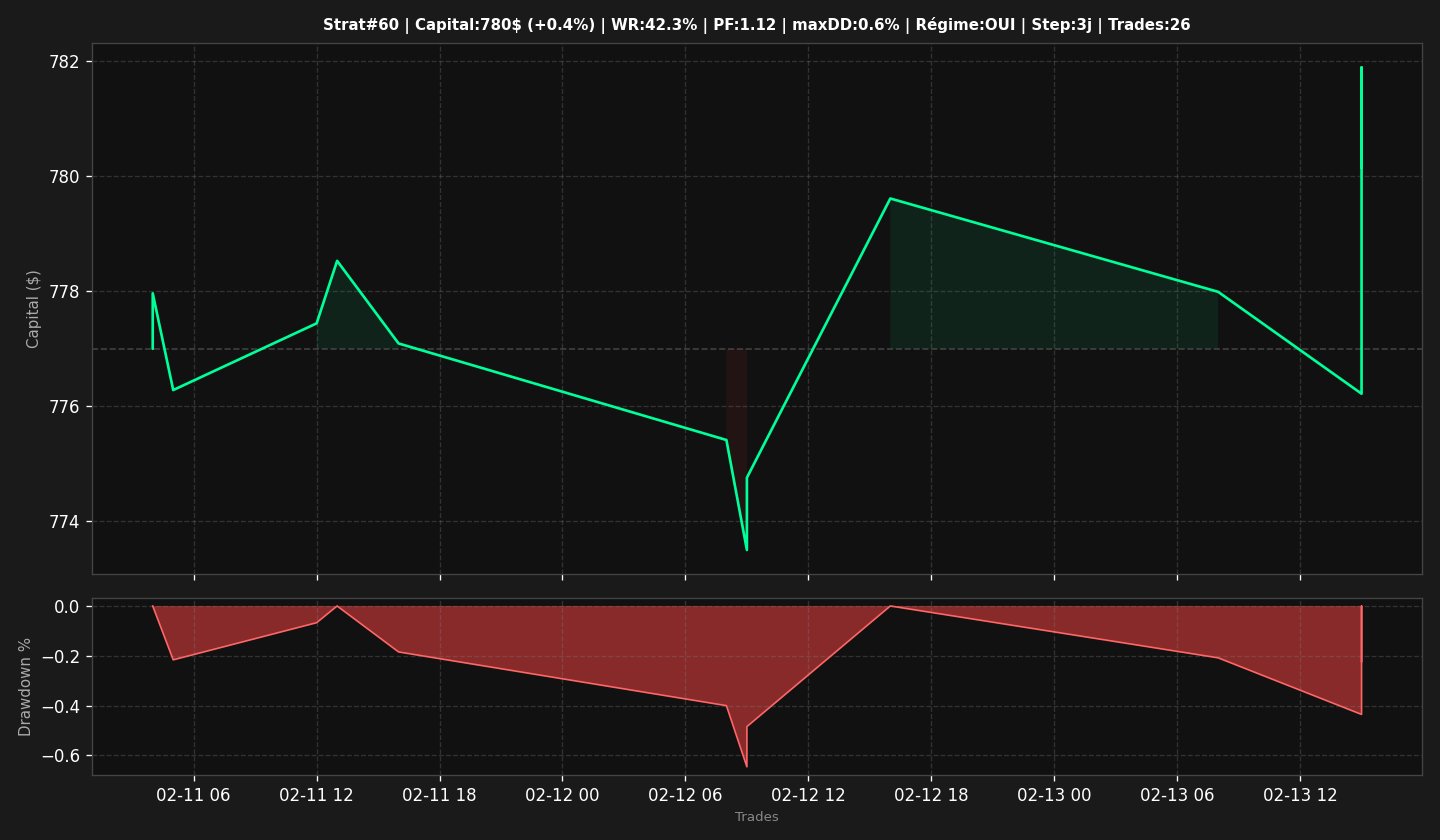This screenshot has width=1440, height=840.
Task: Click the 774 capital axis tick label
Action: (62, 522)
